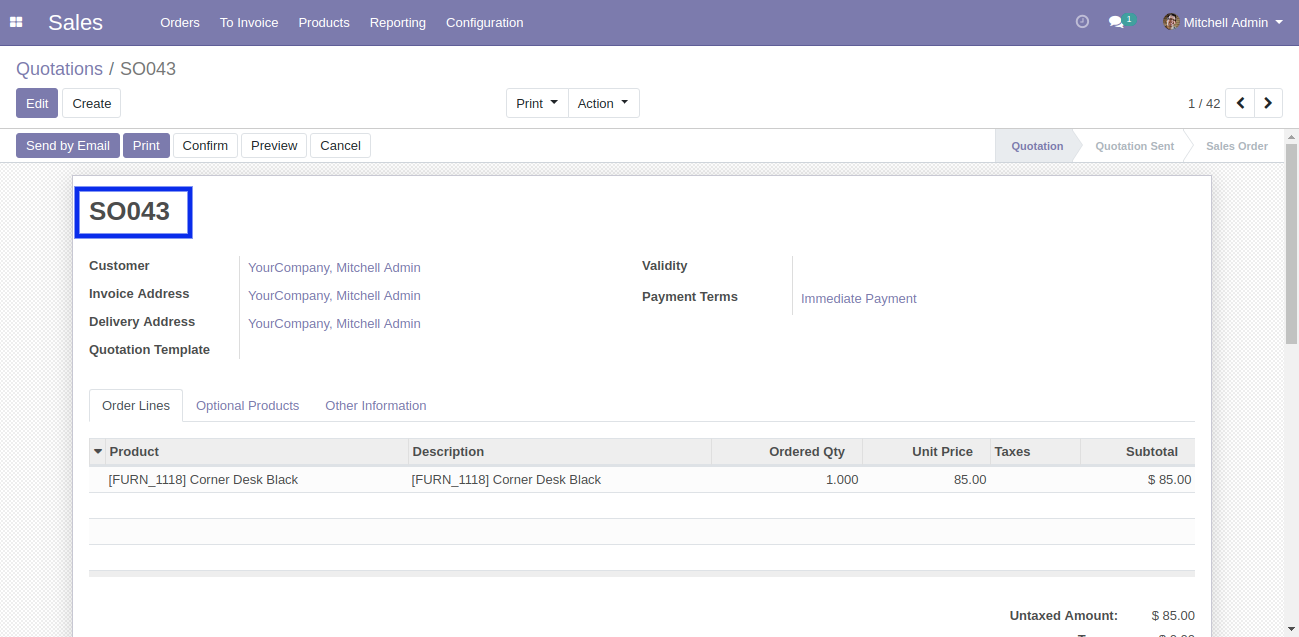Open the Orders menu
The height and width of the screenshot is (637, 1299).
pos(180,22)
